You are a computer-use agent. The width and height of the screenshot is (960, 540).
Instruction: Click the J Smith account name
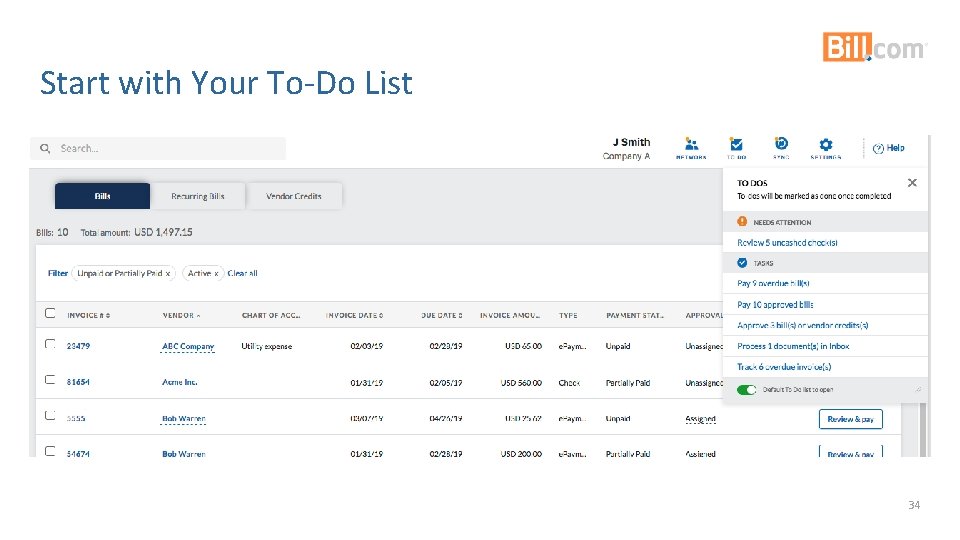tap(632, 142)
